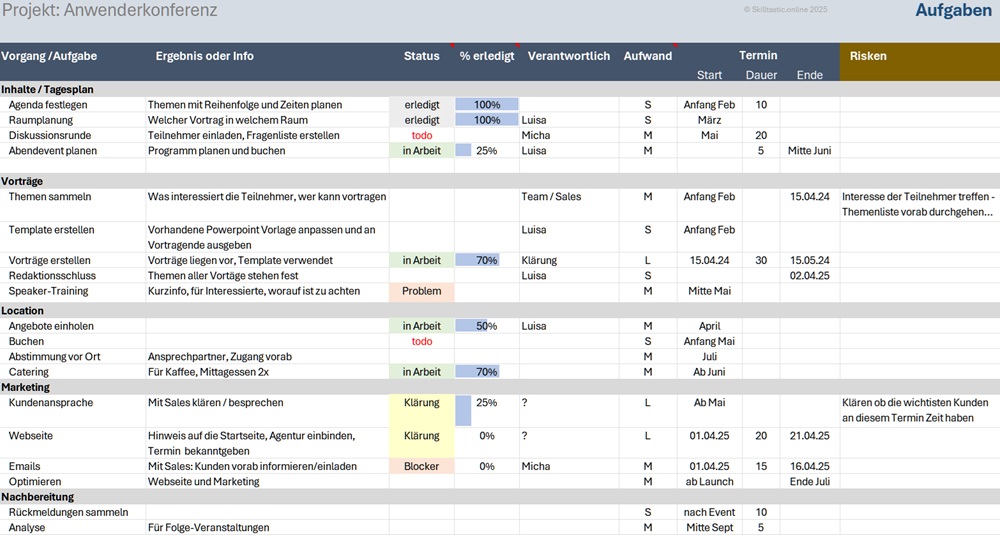Select the 'Verantwortlich' column header
This screenshot has width=1000, height=535.
point(569,56)
